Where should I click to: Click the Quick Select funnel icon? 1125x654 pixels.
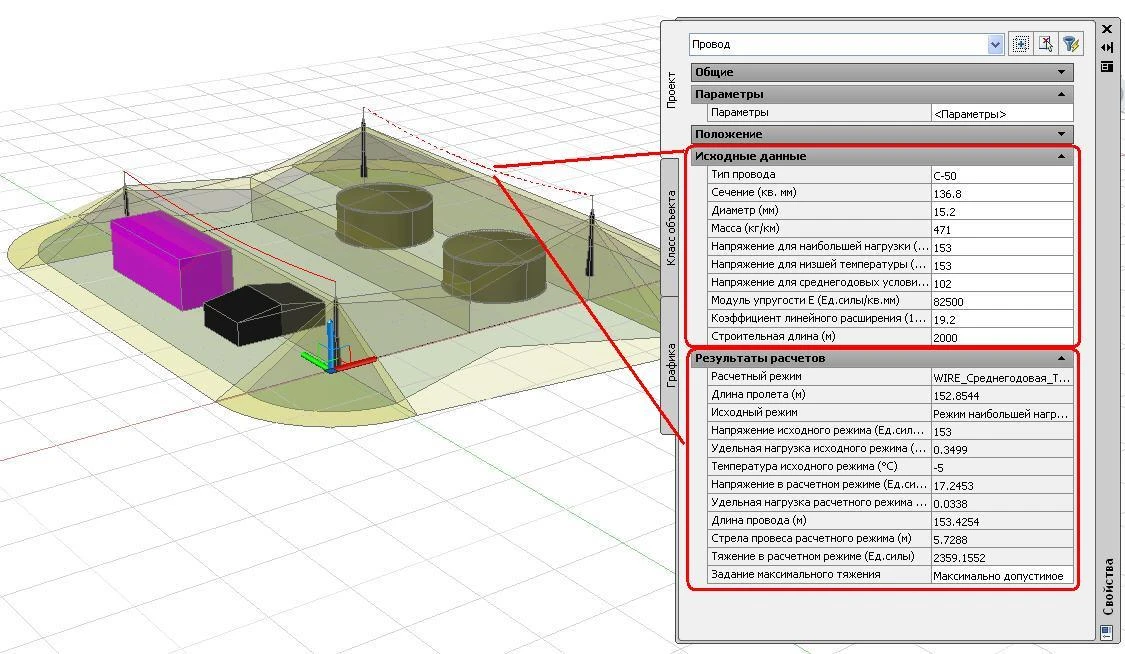(x=1070, y=44)
